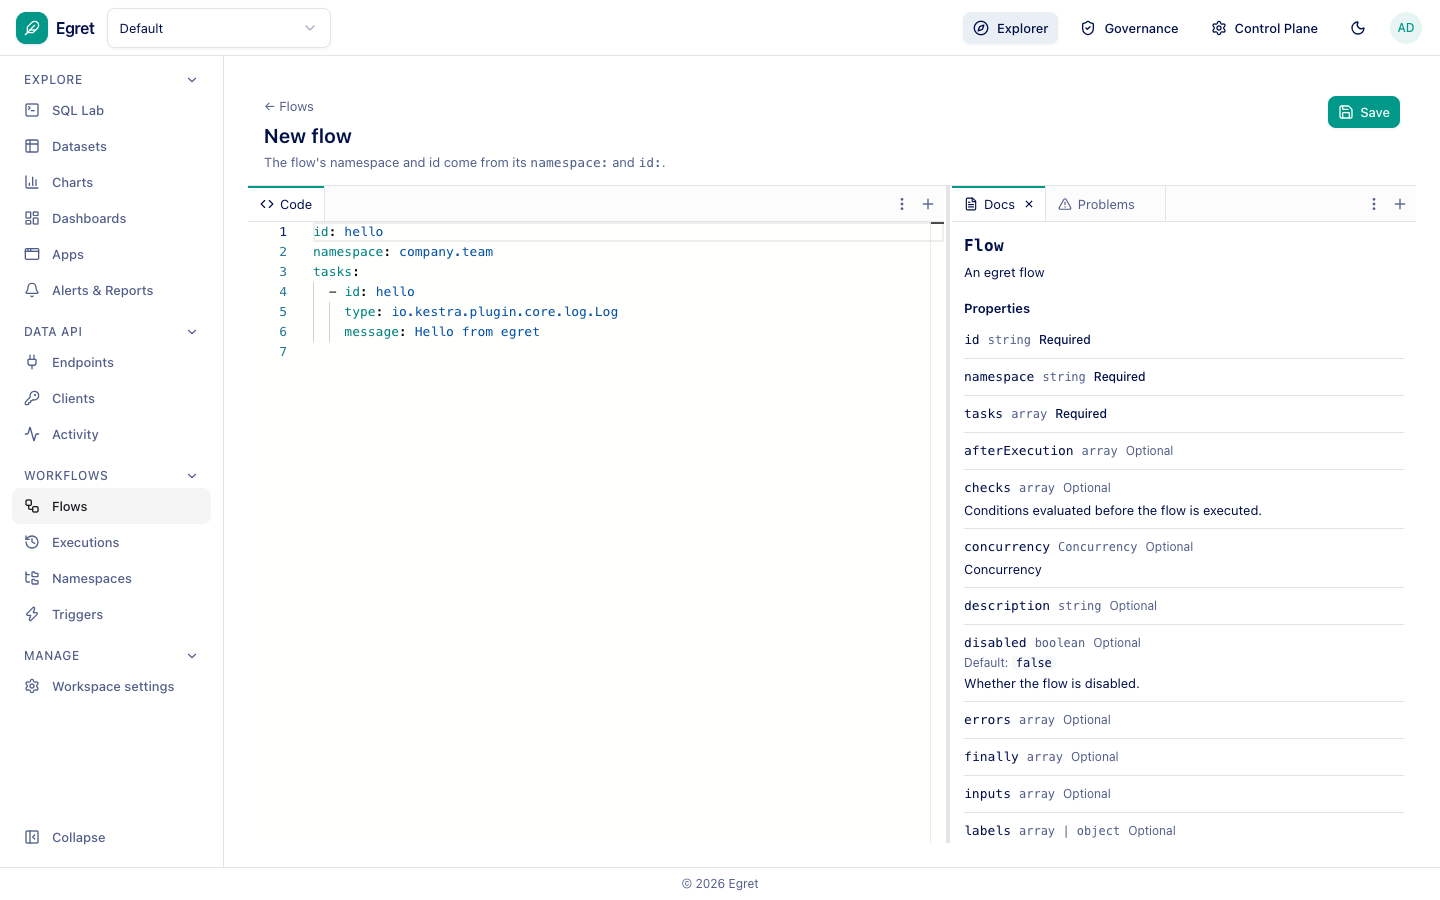1440x900 pixels.
Task: Click the Egret logo icon
Action: point(32,28)
